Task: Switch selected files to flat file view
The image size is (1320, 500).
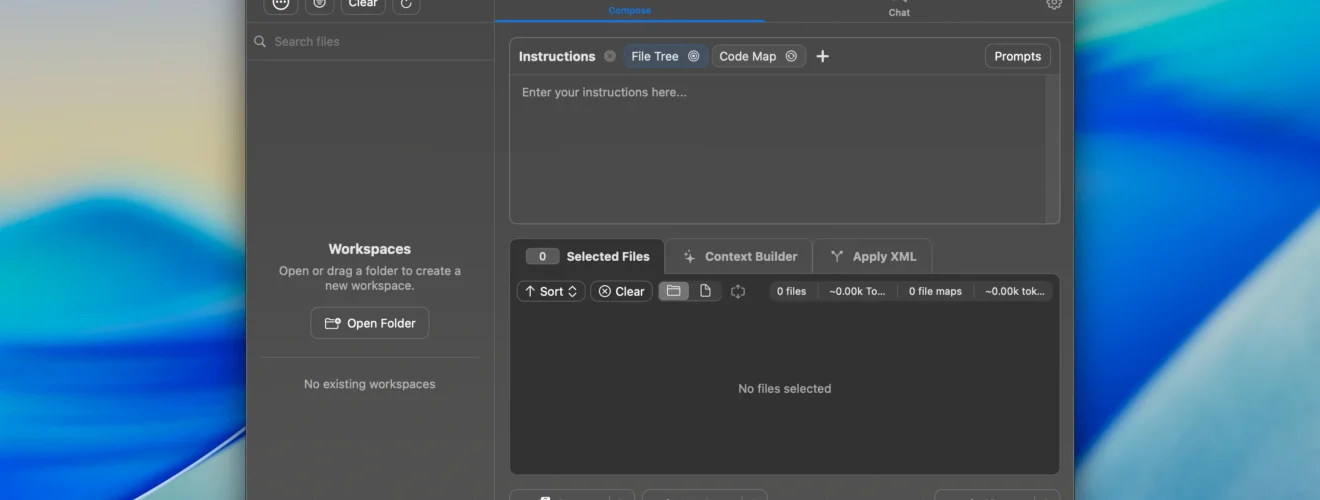Action: (706, 291)
